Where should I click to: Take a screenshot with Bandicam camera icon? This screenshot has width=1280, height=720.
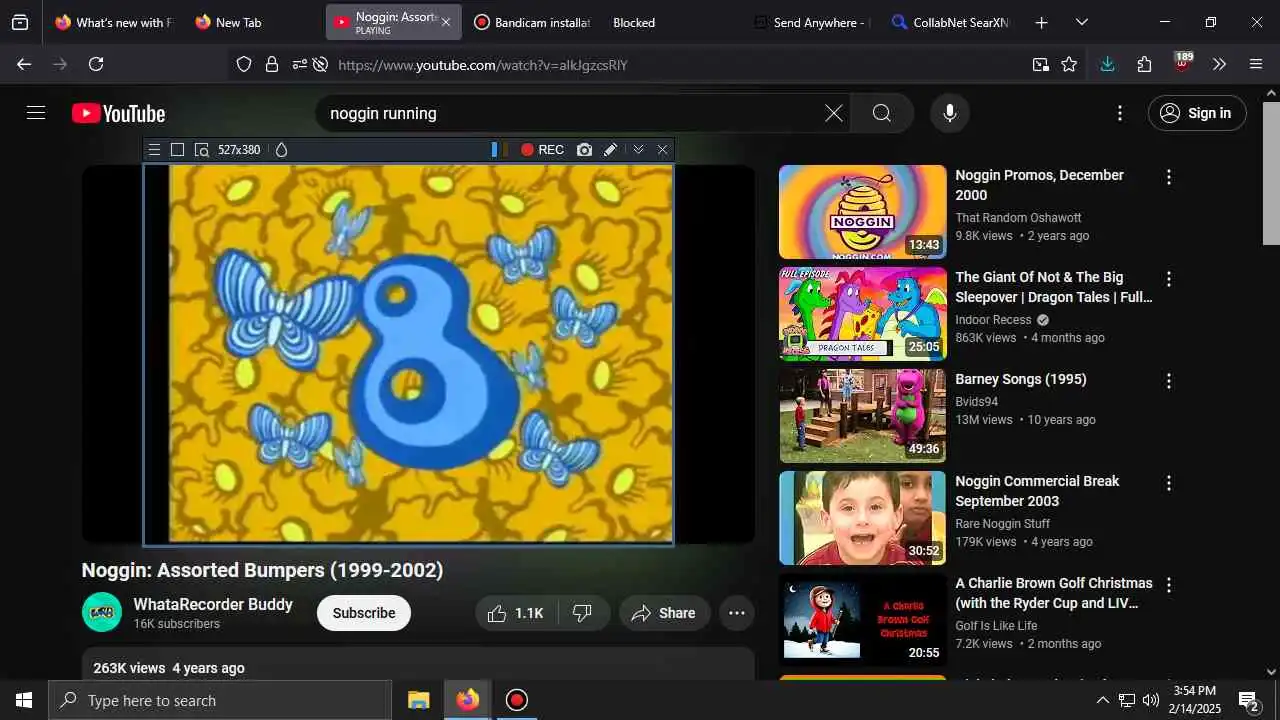pos(584,150)
